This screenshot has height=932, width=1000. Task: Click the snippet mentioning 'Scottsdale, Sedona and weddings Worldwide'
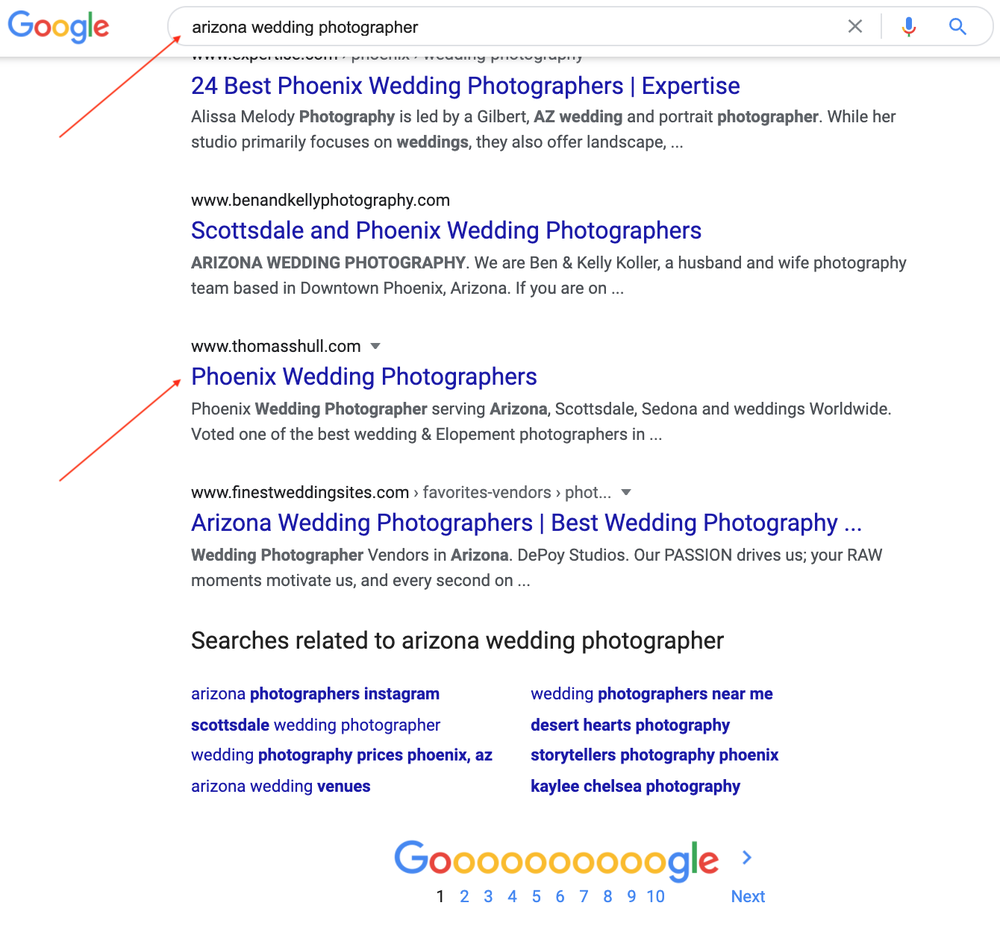point(541,422)
